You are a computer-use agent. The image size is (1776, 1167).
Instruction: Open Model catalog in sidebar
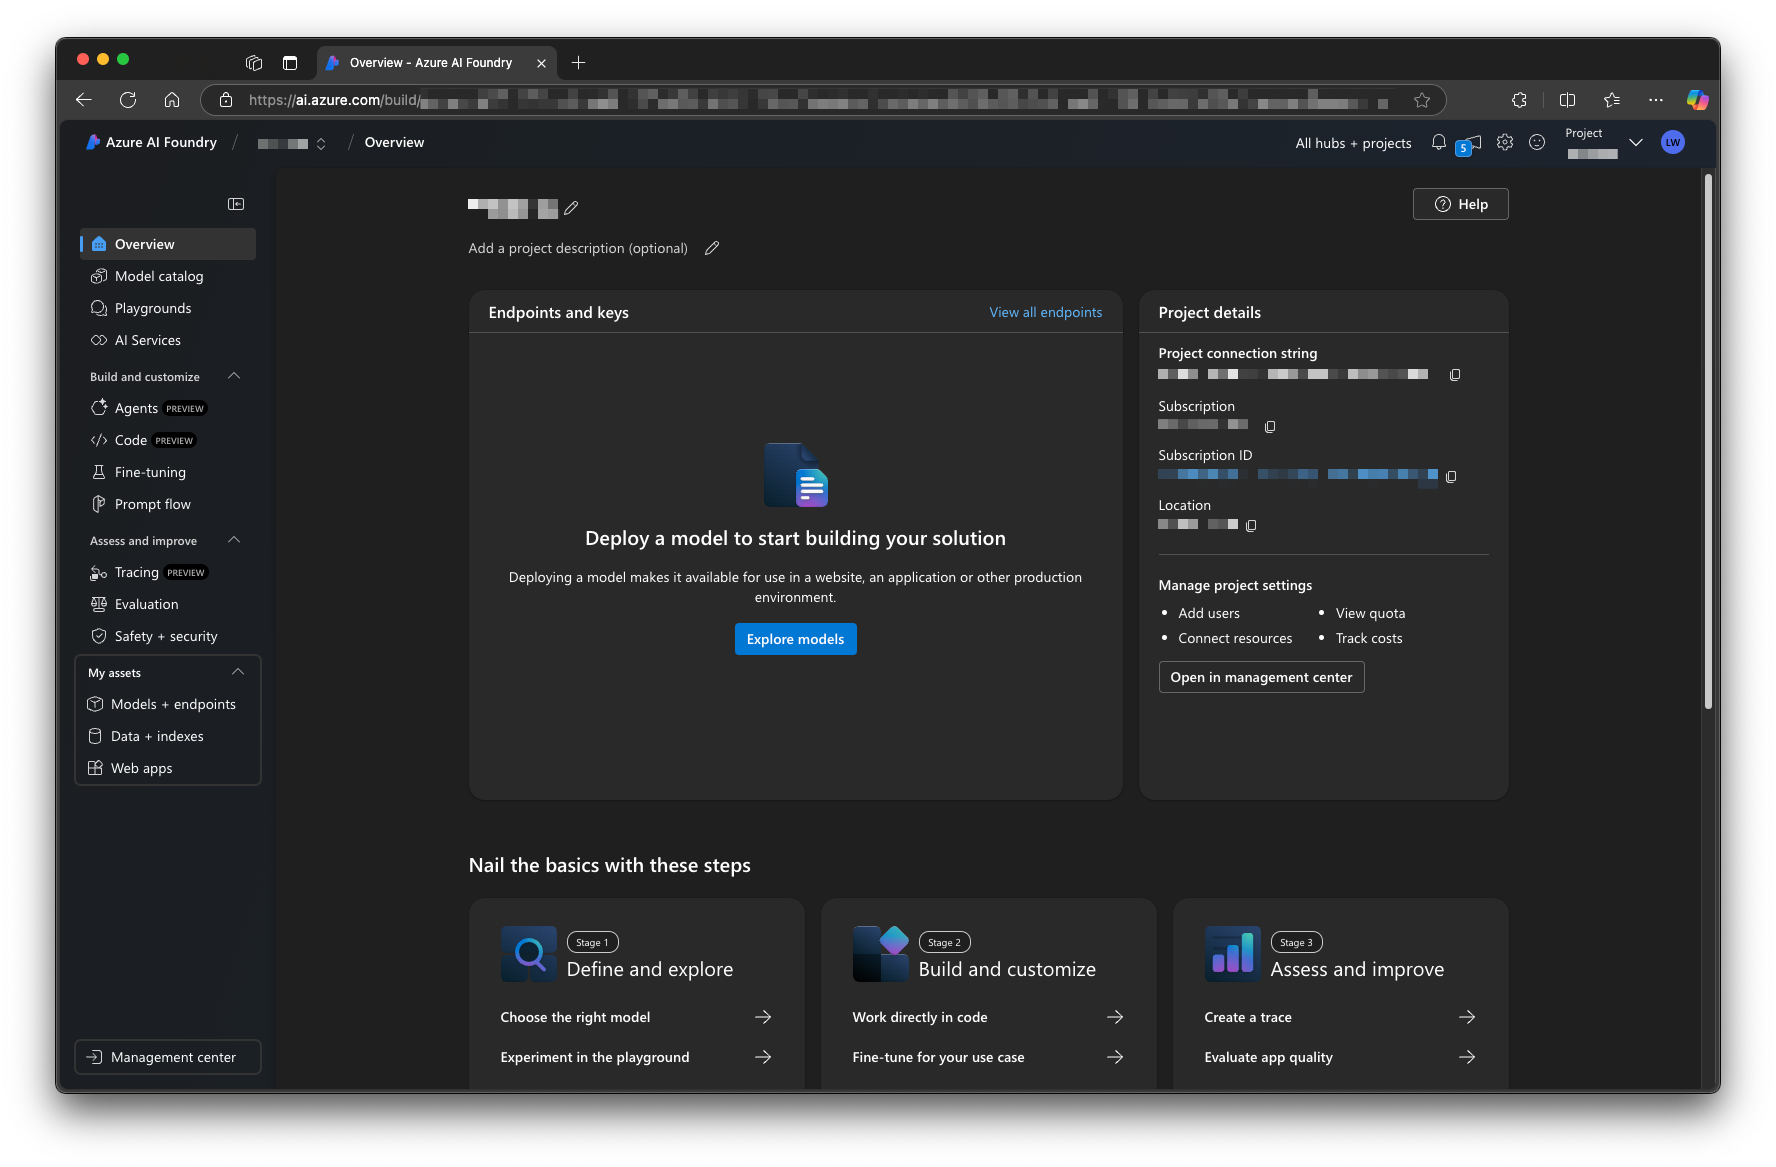(x=168, y=276)
